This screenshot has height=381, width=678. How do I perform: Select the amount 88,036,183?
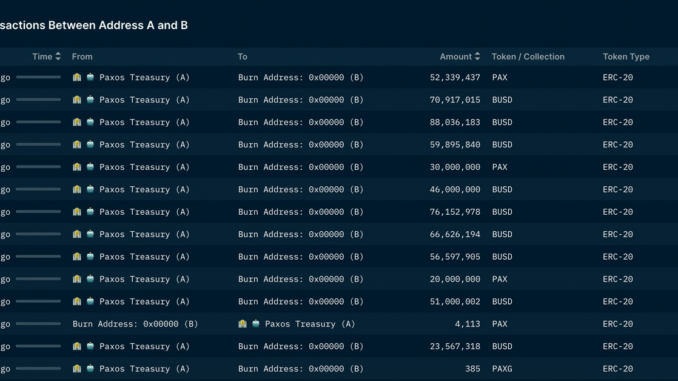click(x=455, y=122)
